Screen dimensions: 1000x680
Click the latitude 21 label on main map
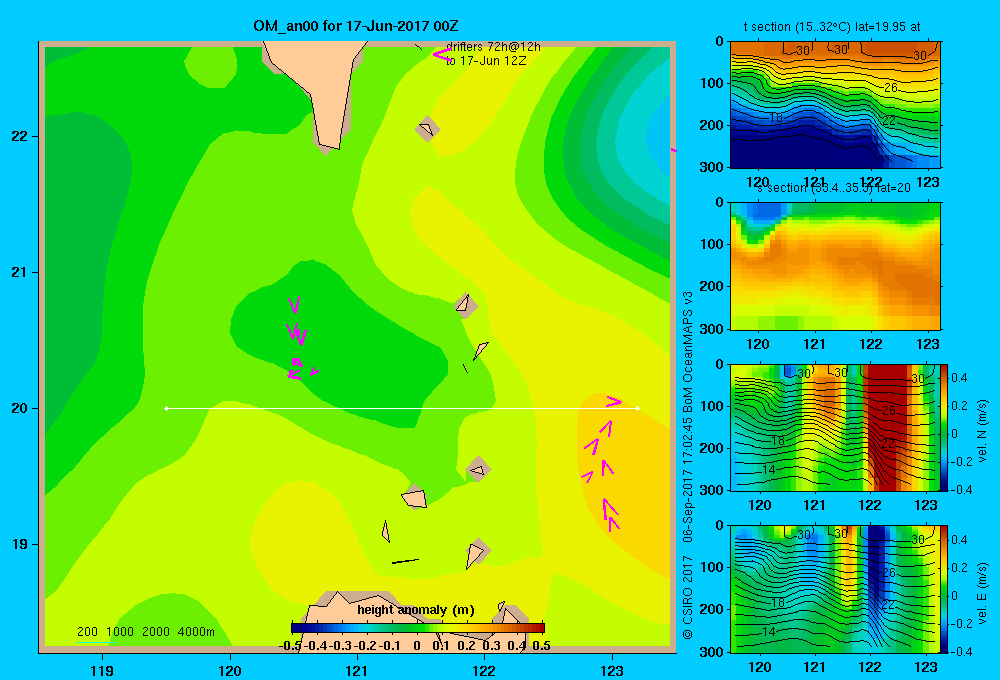coord(20,272)
